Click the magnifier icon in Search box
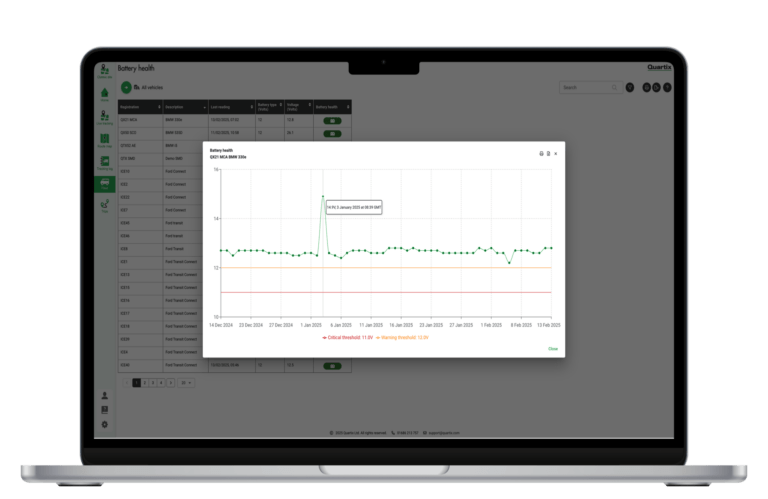 pos(614,87)
